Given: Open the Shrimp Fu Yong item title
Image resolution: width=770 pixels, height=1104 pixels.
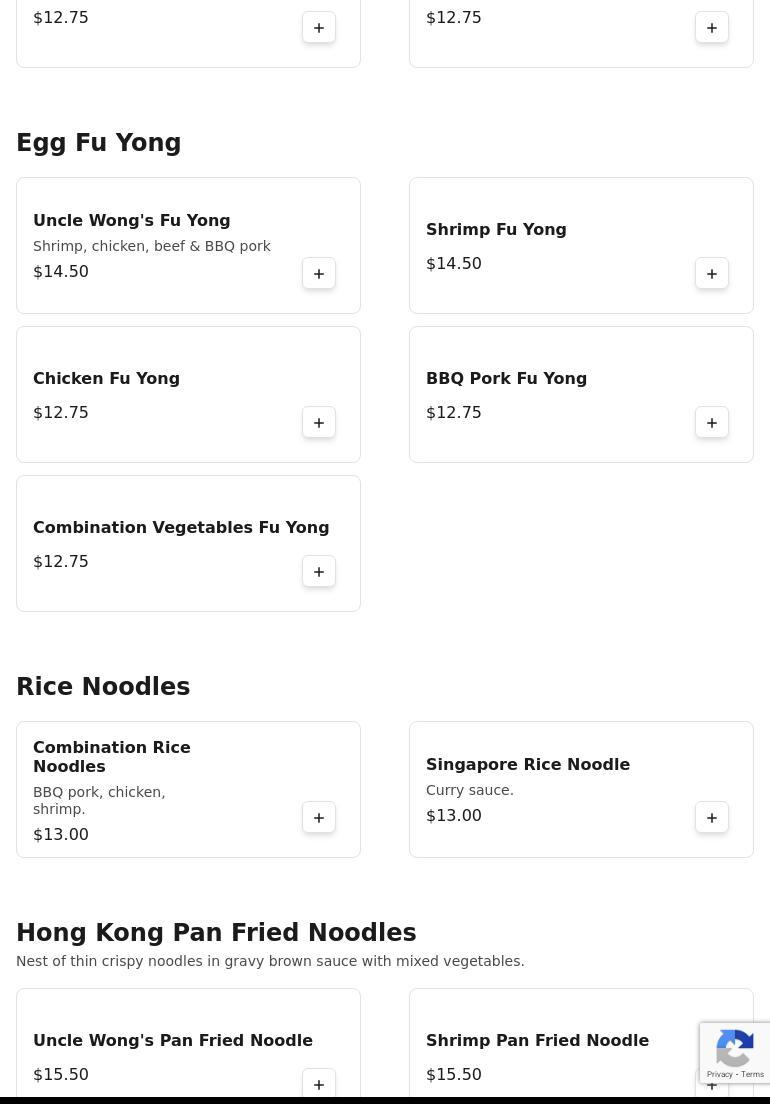Looking at the screenshot, I should click(x=496, y=230).
